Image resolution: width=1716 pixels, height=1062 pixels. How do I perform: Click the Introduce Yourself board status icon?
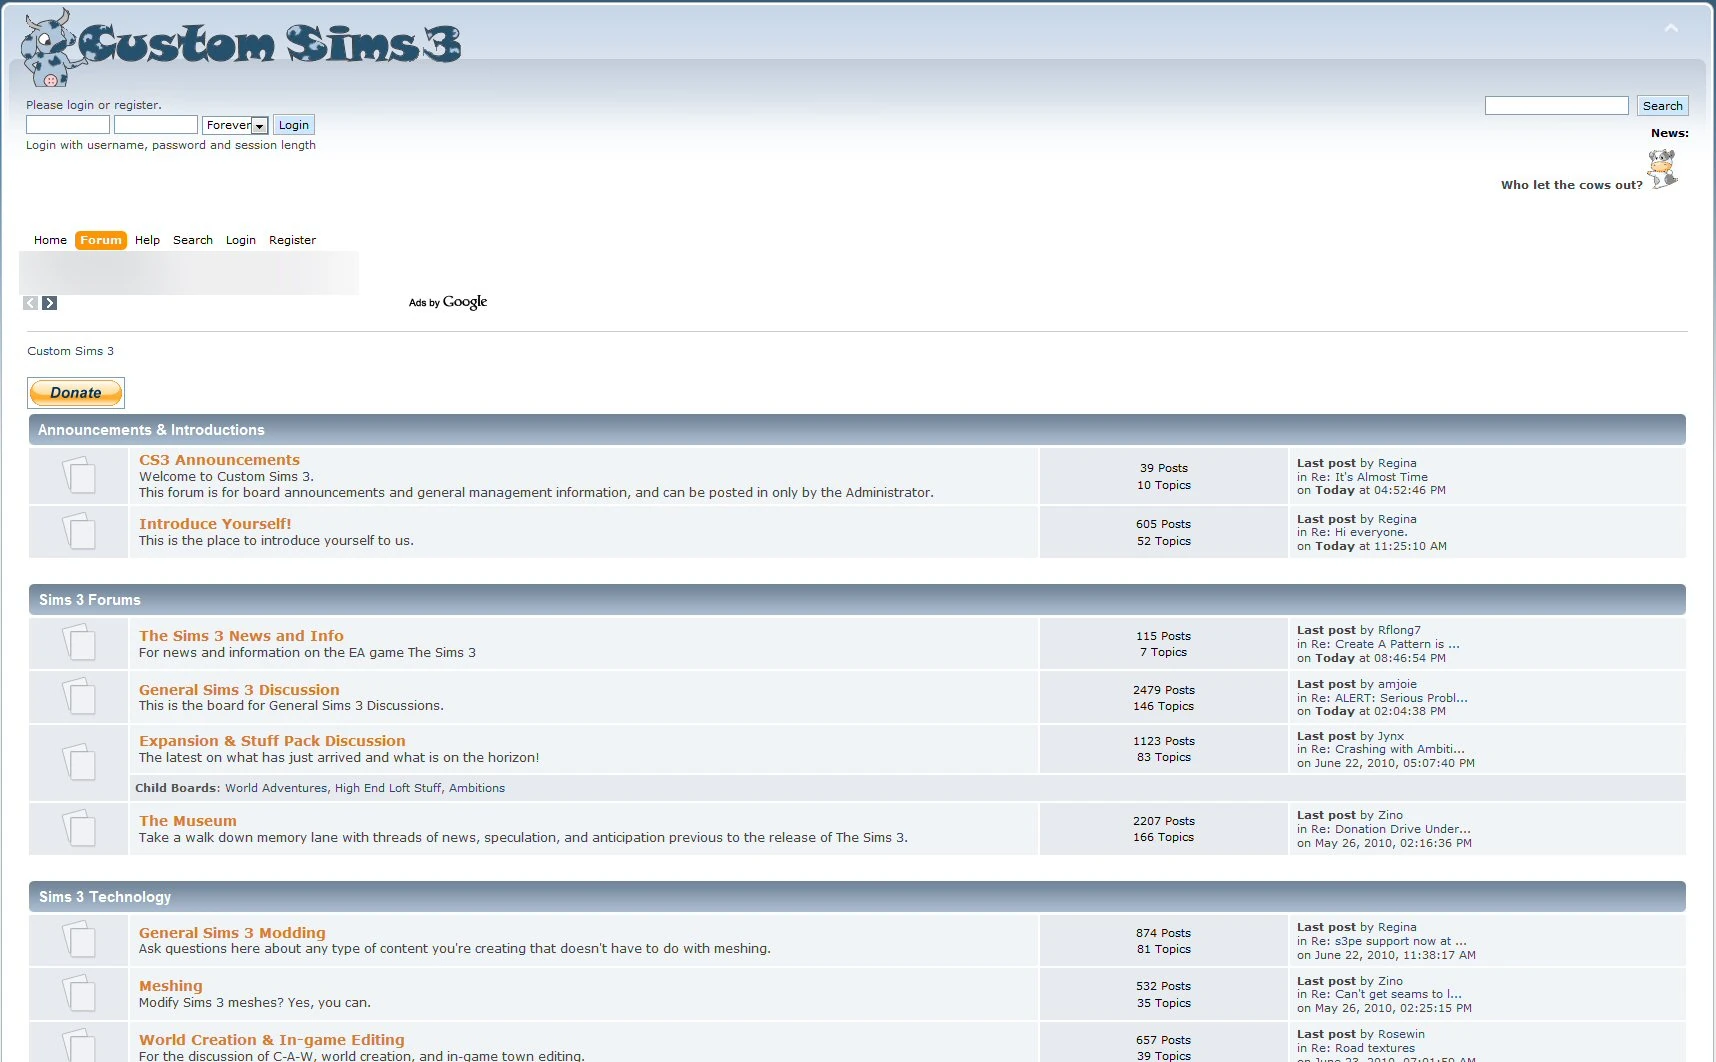click(x=79, y=531)
